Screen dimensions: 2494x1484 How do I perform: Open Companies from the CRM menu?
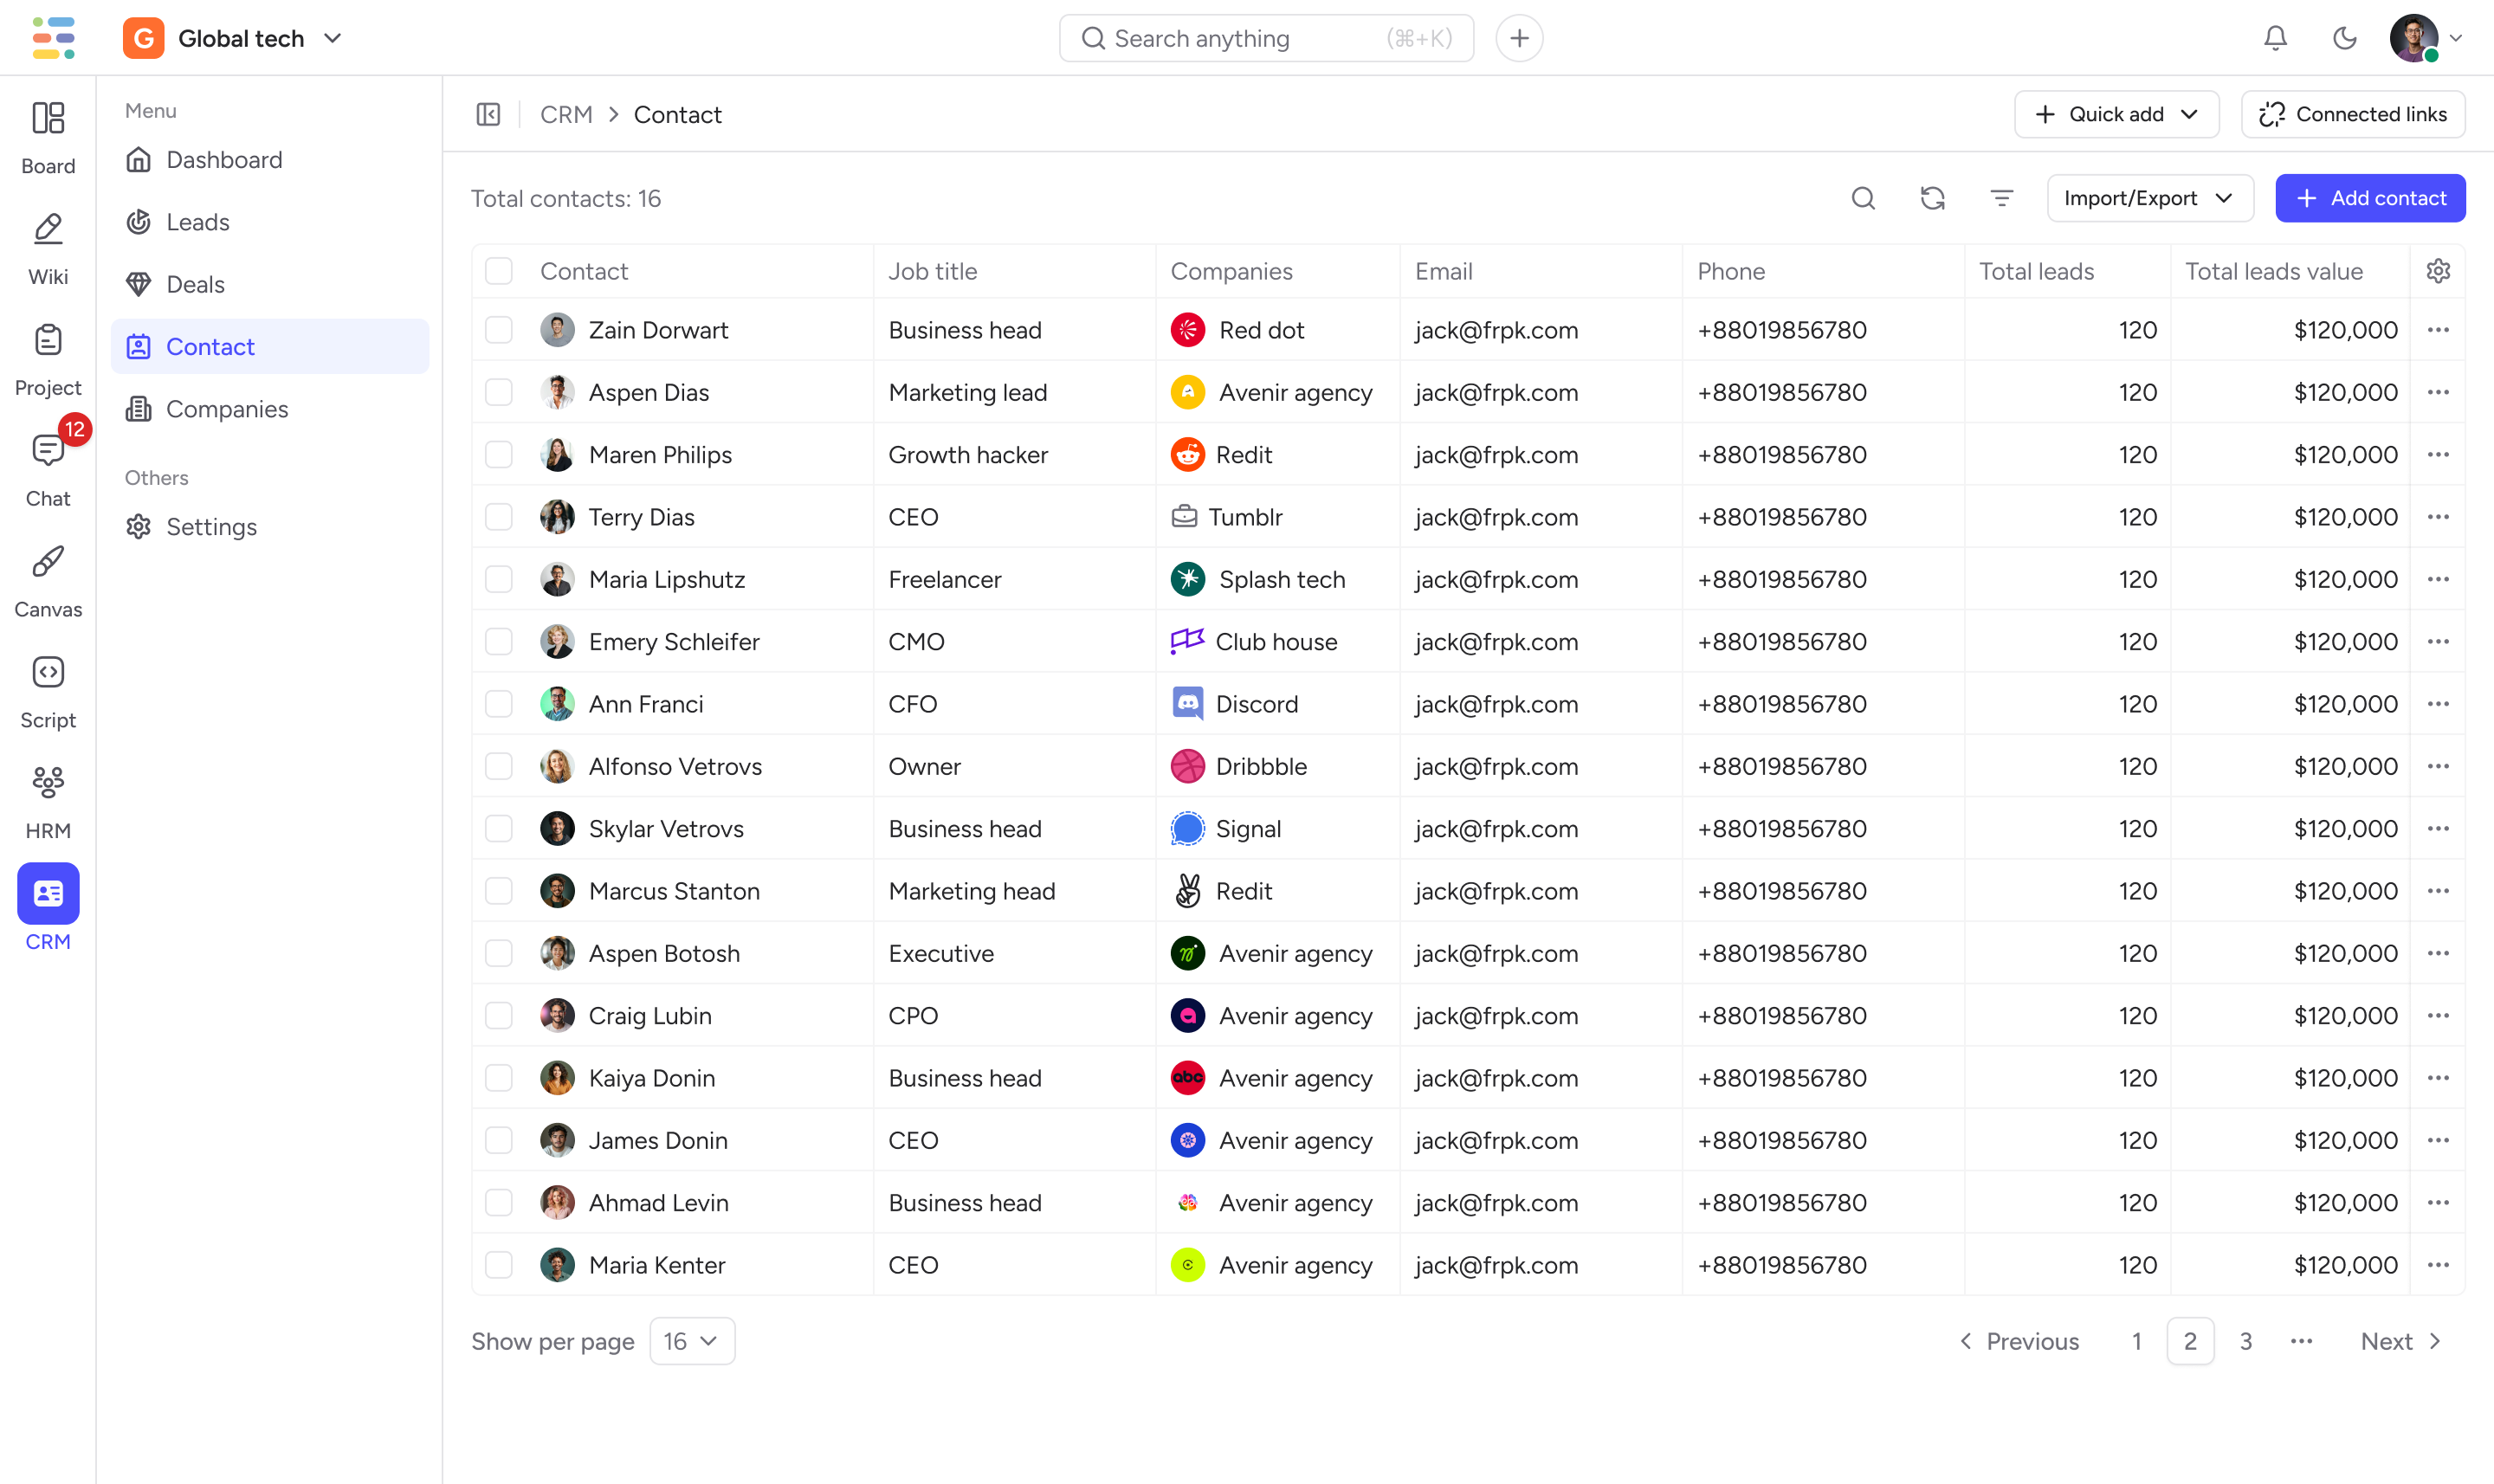click(x=227, y=409)
